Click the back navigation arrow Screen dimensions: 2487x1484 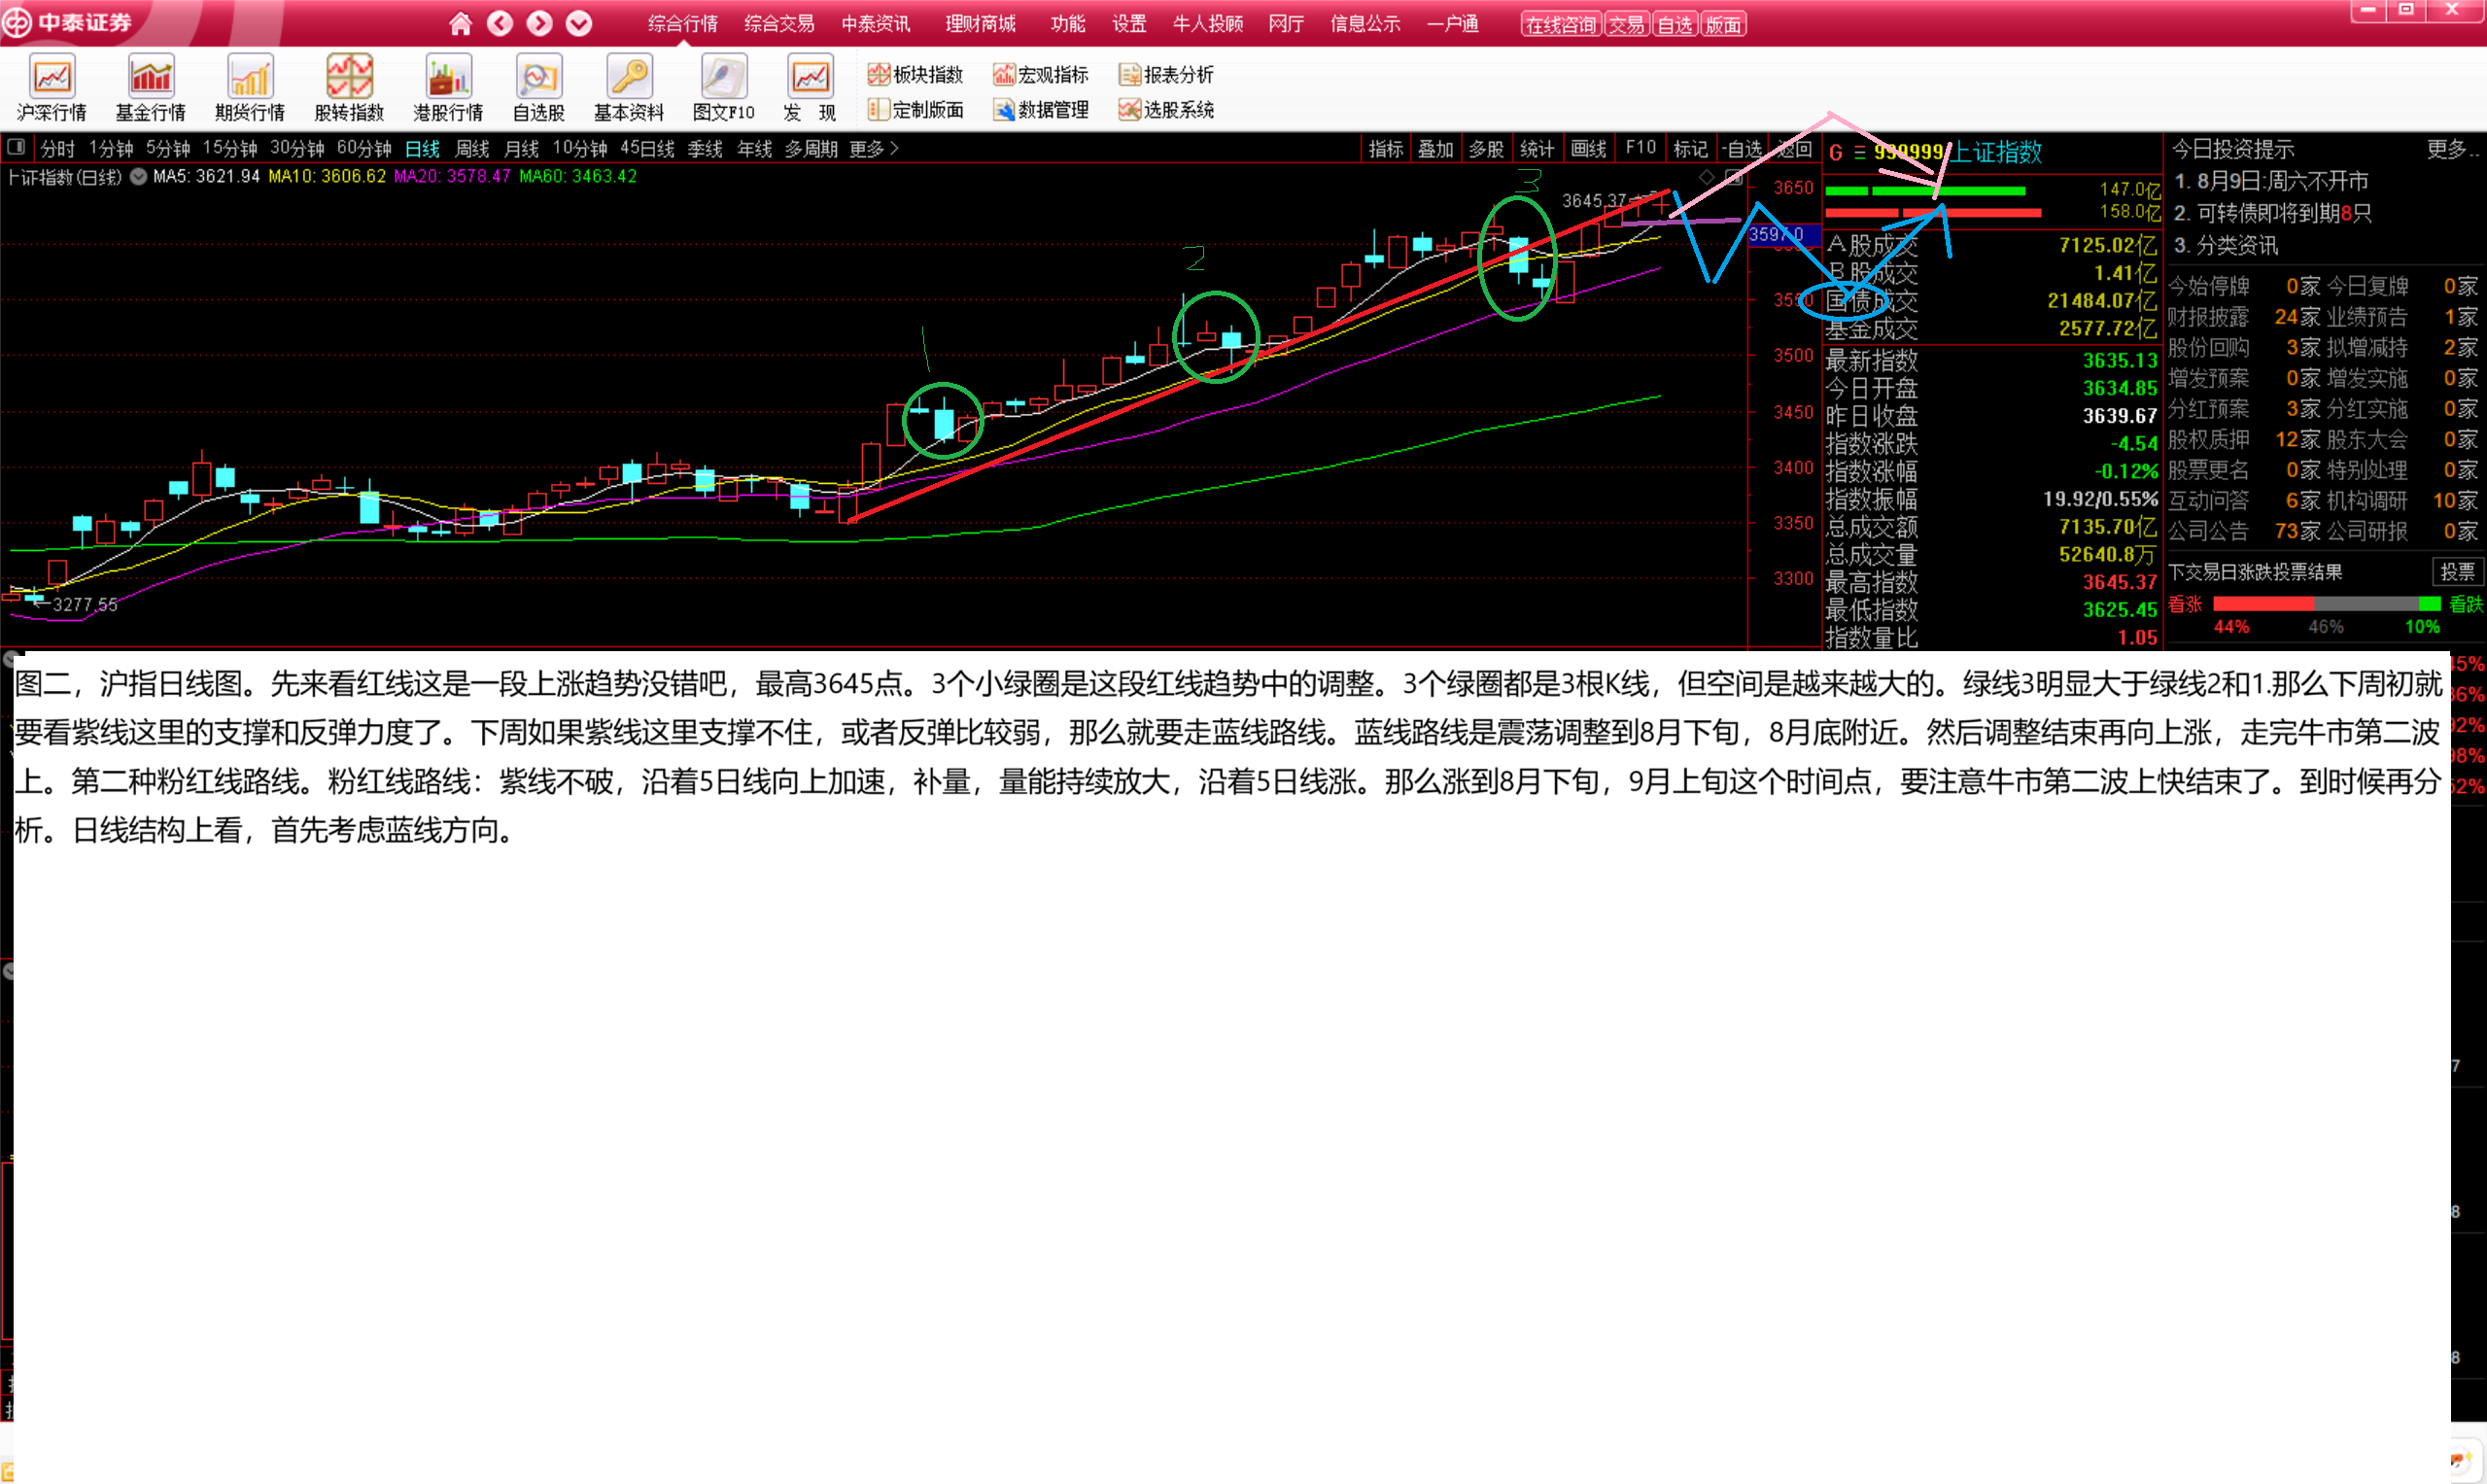point(500,23)
